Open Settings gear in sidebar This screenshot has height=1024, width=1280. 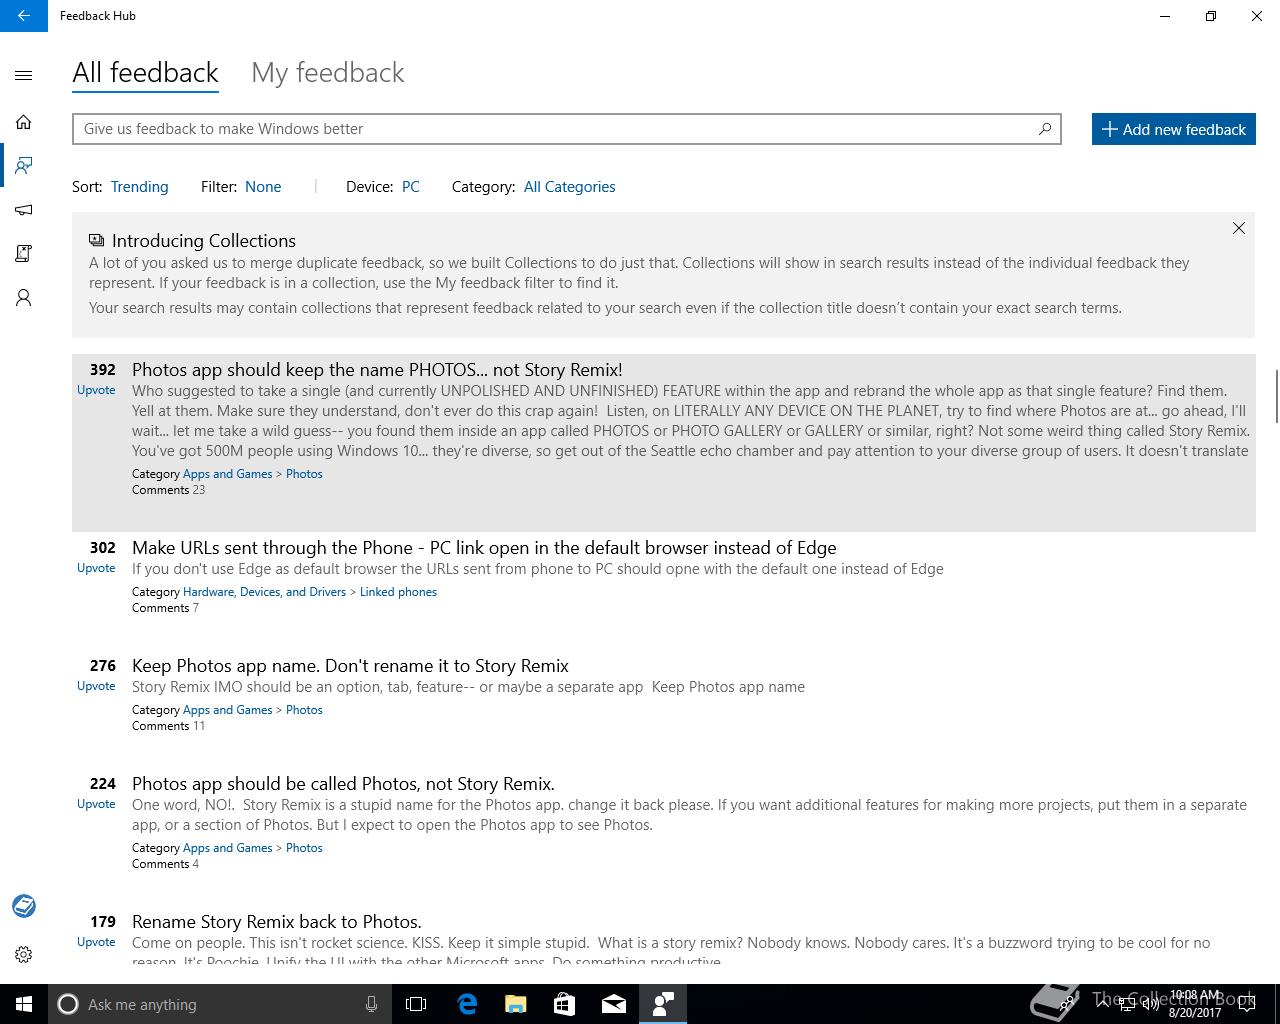24,954
